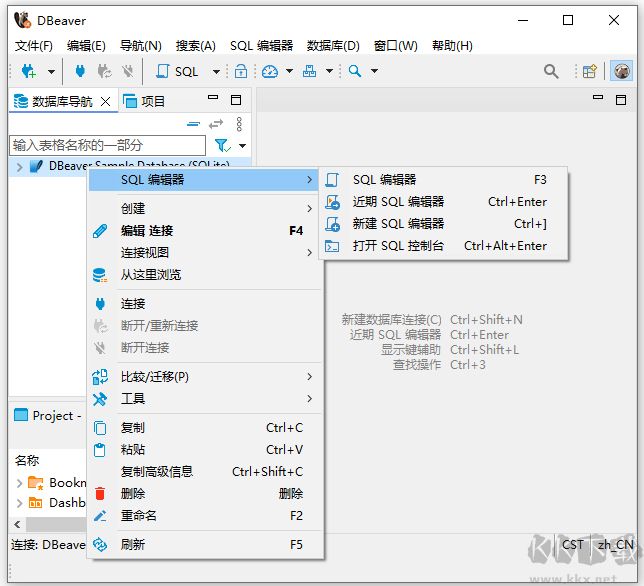Open the 文件(F) menu
This screenshot has height=586, width=644.
tap(34, 46)
